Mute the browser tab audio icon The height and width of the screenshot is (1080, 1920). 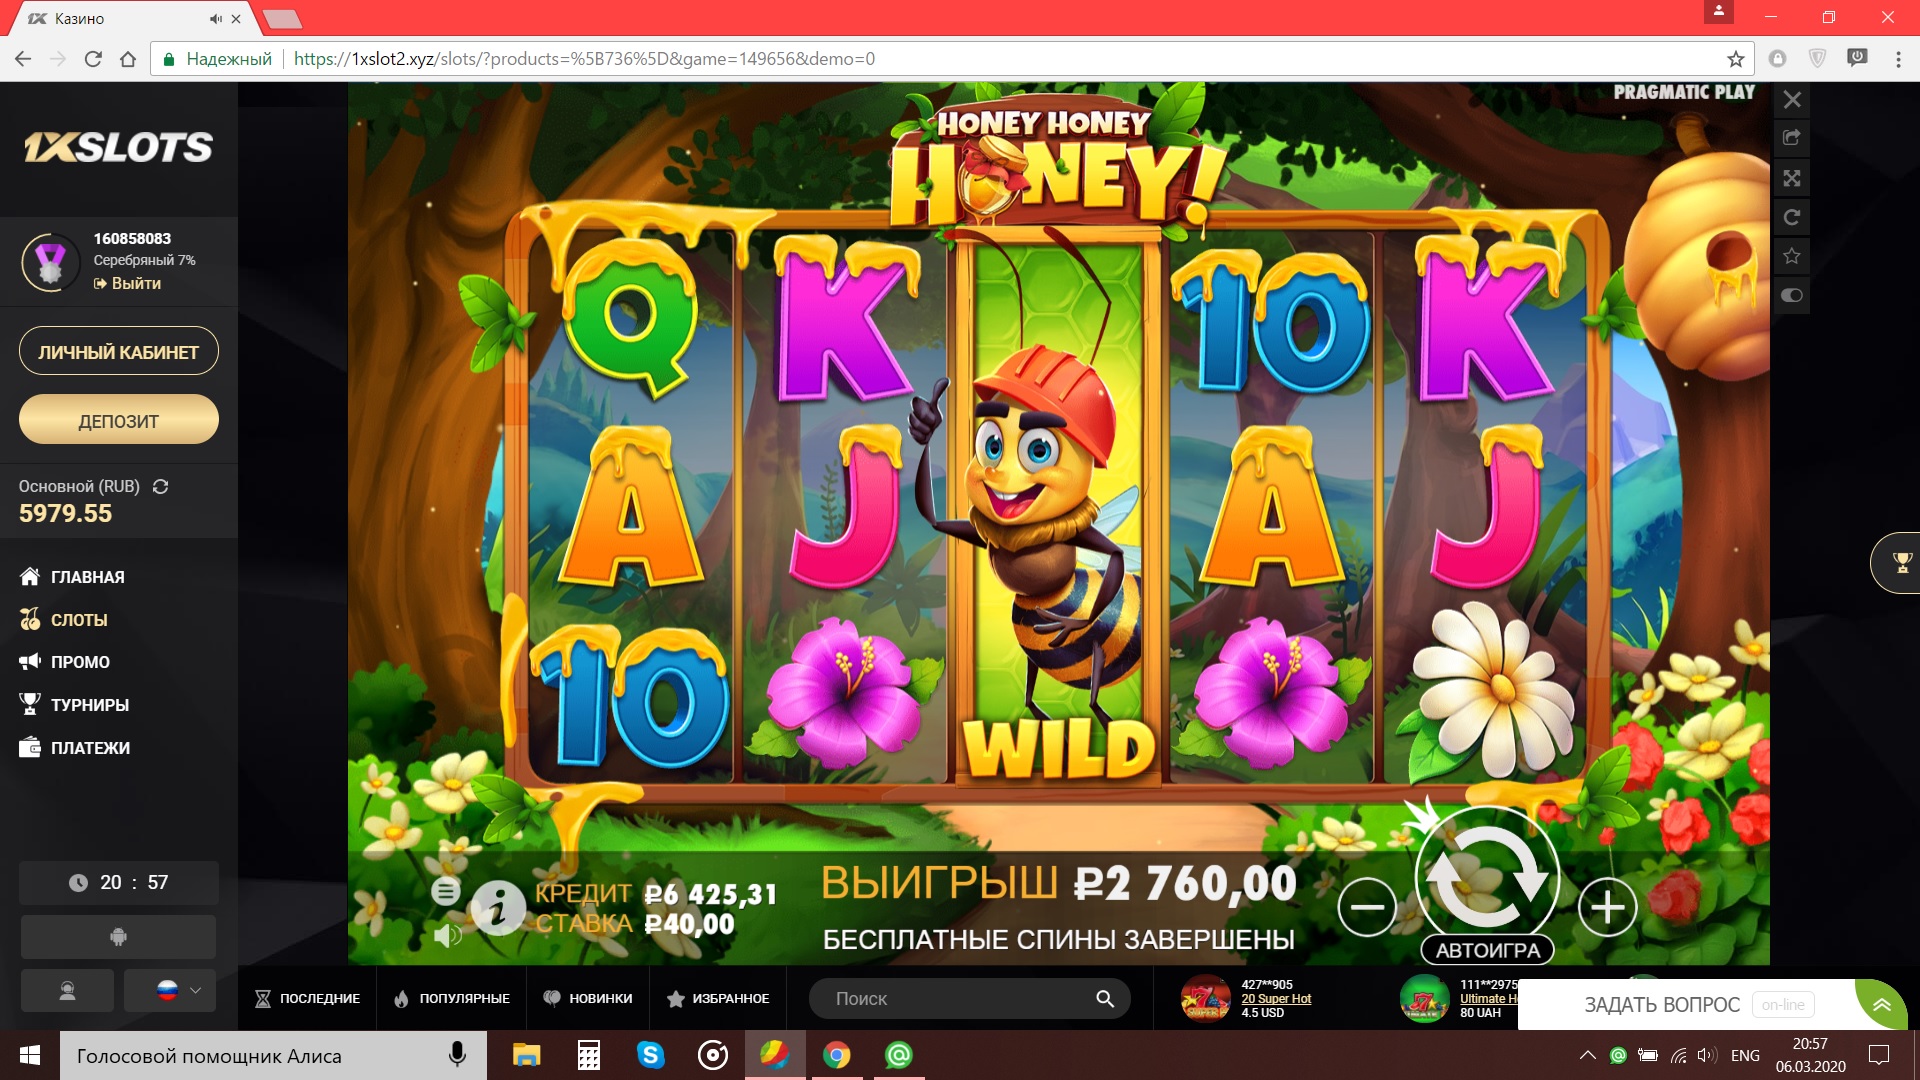[x=215, y=19]
